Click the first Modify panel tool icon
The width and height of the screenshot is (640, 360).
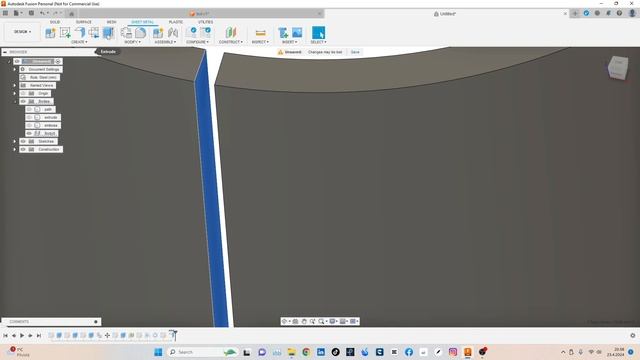(126, 33)
